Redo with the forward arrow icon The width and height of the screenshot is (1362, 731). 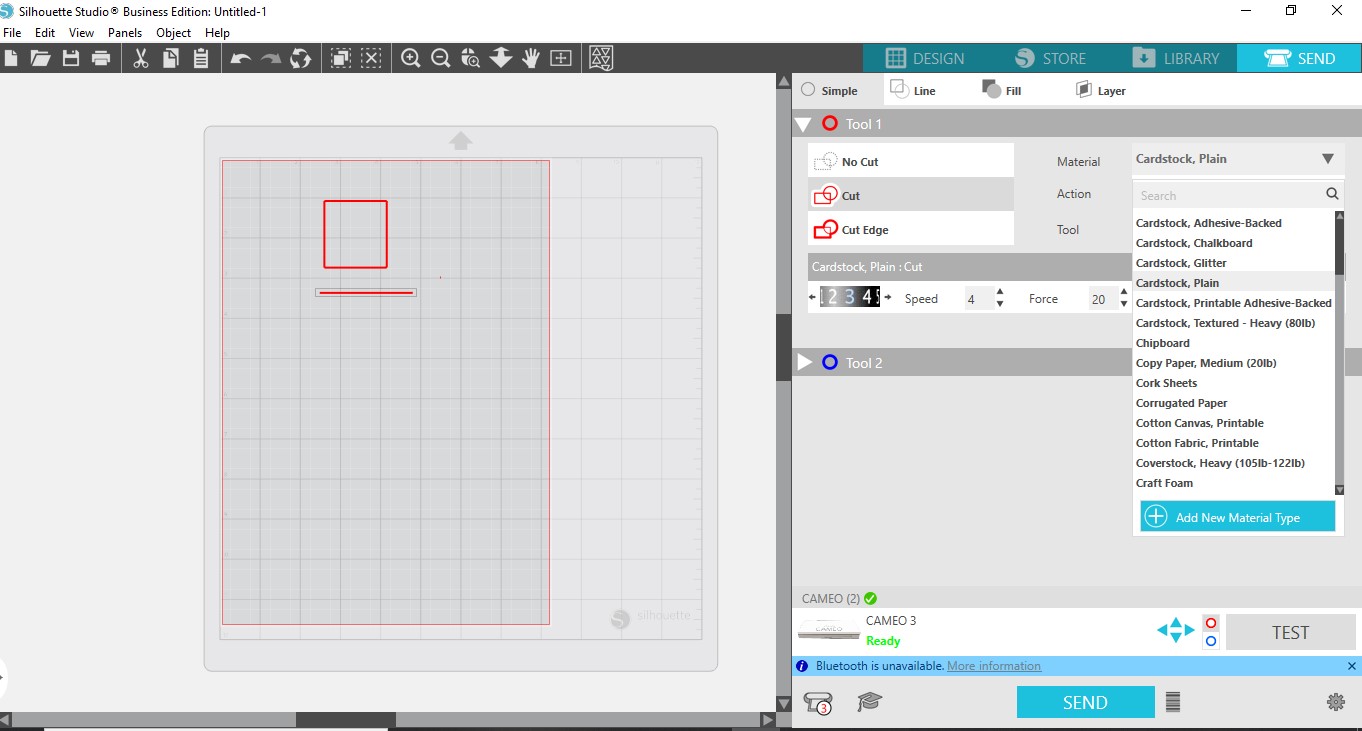271,58
